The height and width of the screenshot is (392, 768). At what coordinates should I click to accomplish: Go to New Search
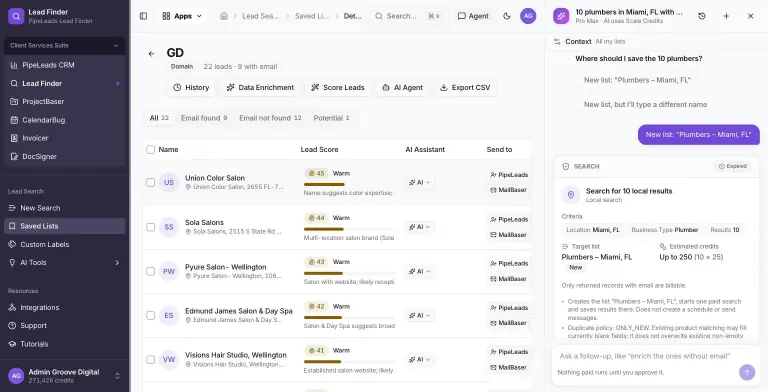pyautogui.click(x=64, y=208)
